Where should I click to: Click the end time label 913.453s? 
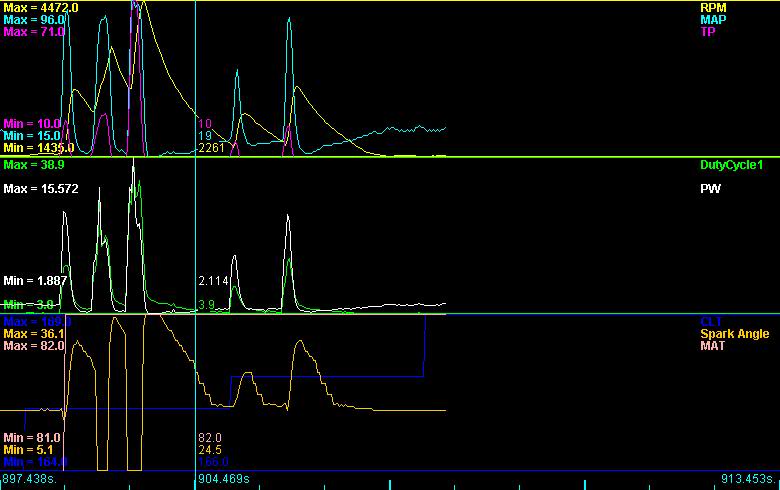click(748, 479)
